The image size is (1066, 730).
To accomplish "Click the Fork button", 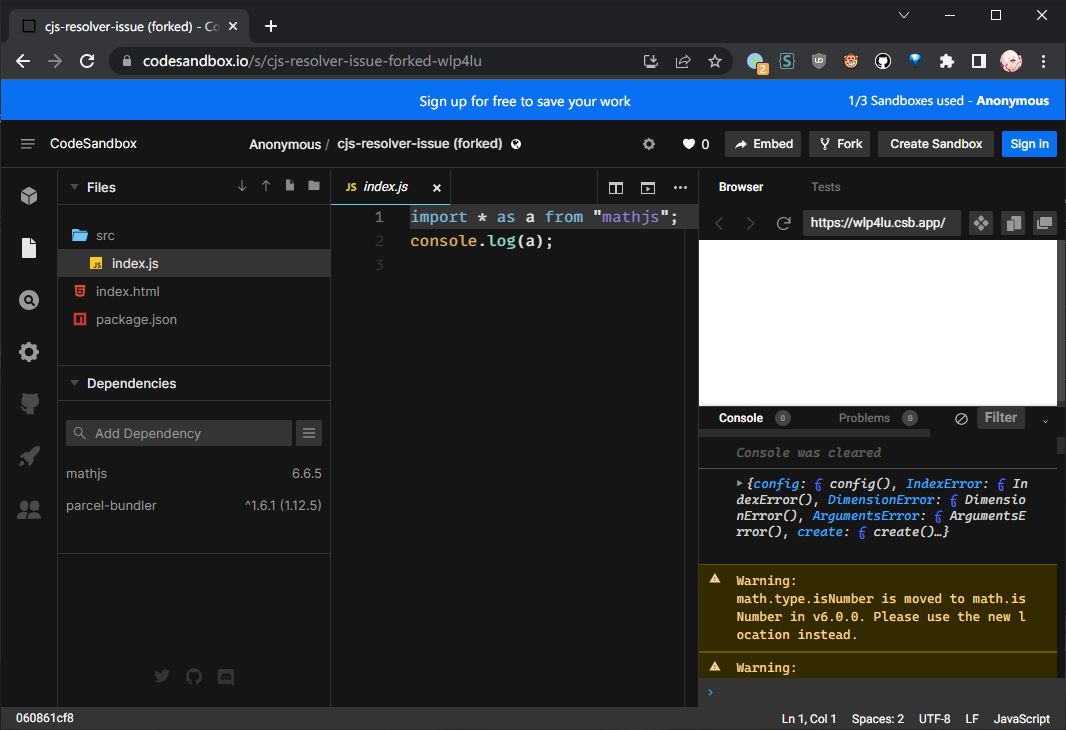I will [839, 144].
